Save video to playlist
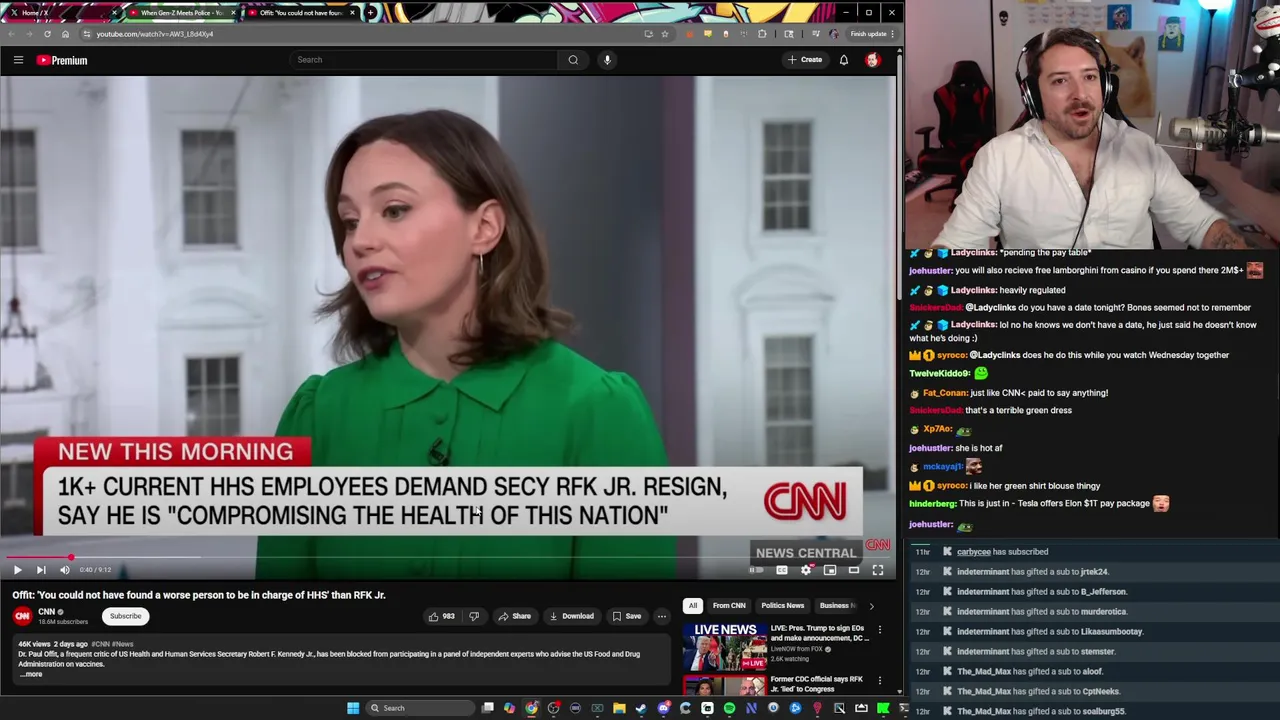This screenshot has width=1280, height=720. pyautogui.click(x=627, y=616)
